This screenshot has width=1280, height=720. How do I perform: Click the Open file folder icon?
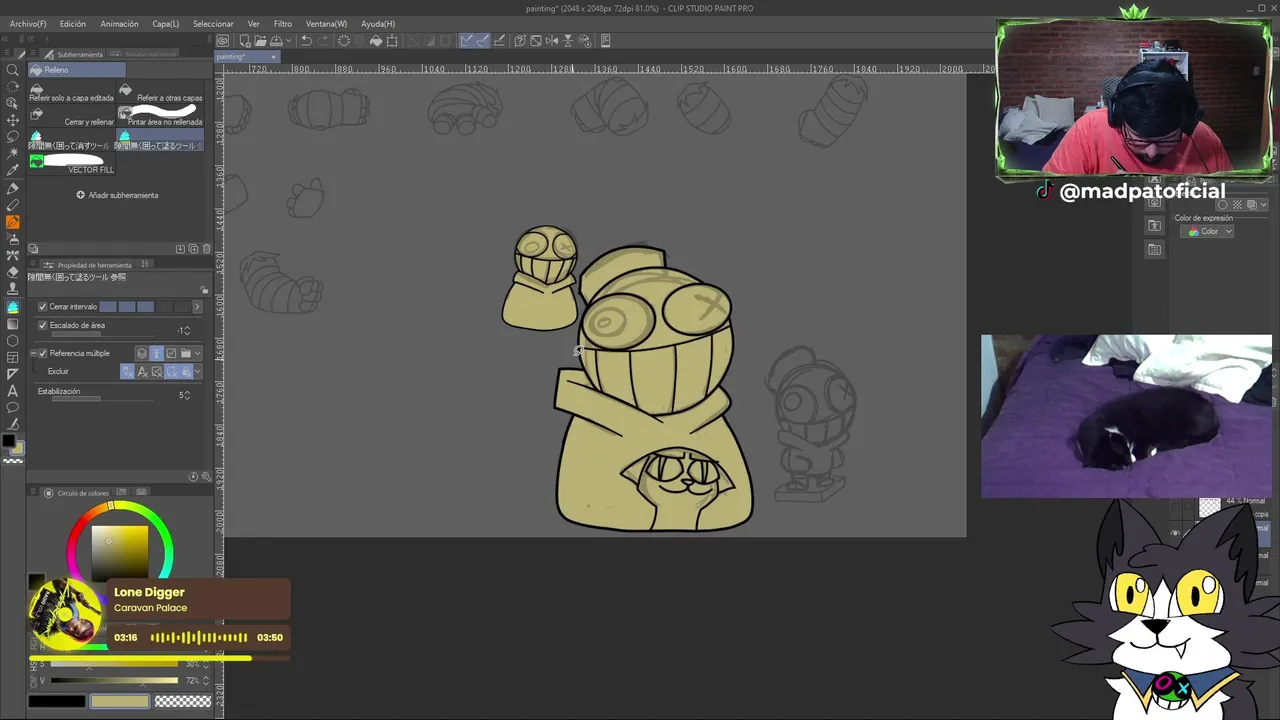260,41
